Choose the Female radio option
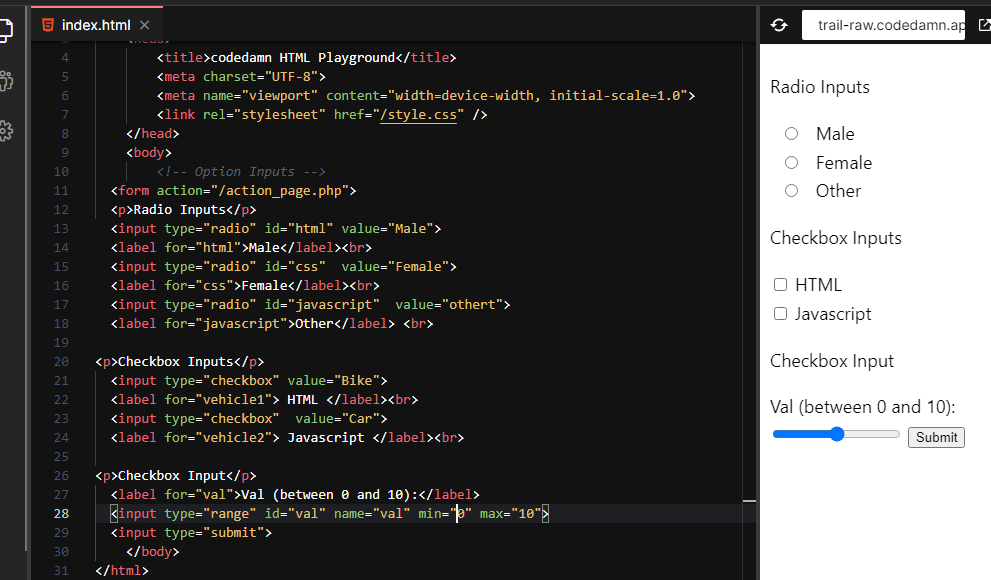991x580 pixels. tap(791, 162)
